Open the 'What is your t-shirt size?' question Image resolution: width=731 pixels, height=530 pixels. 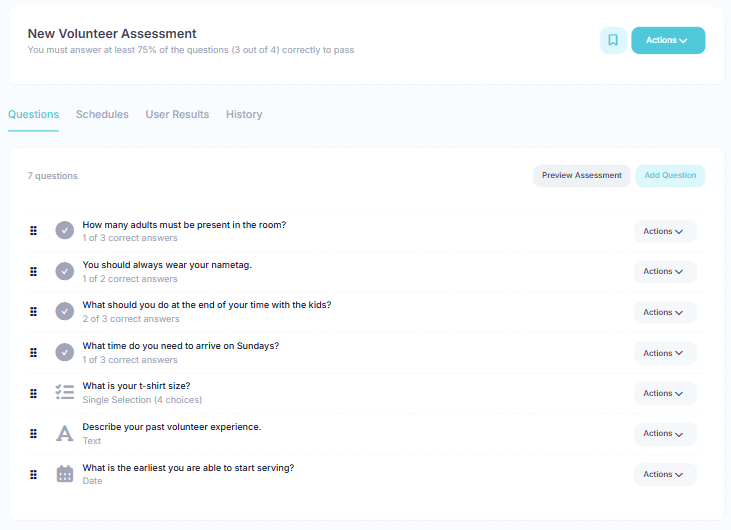(x=136, y=386)
